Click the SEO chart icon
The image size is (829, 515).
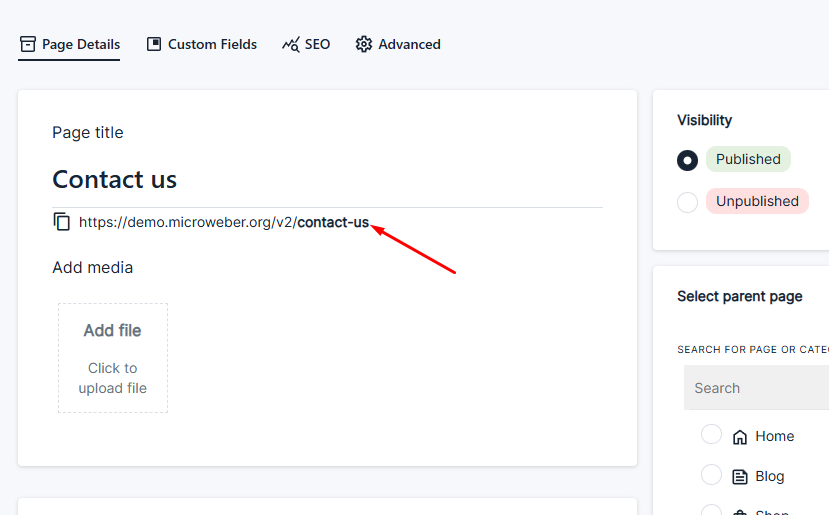(x=291, y=44)
